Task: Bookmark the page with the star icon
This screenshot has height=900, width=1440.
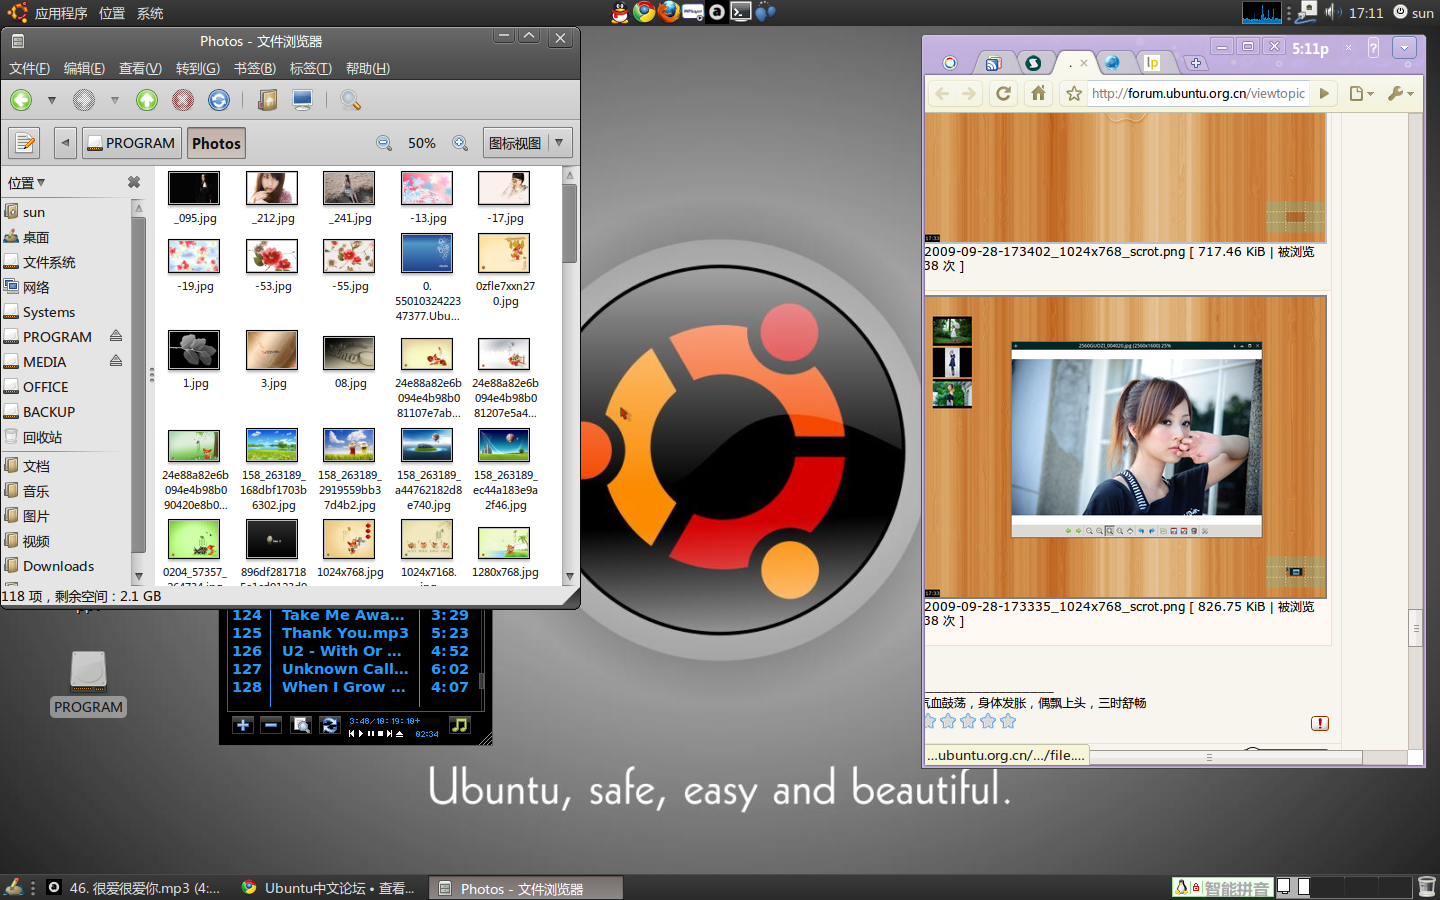Action: coord(1074,93)
